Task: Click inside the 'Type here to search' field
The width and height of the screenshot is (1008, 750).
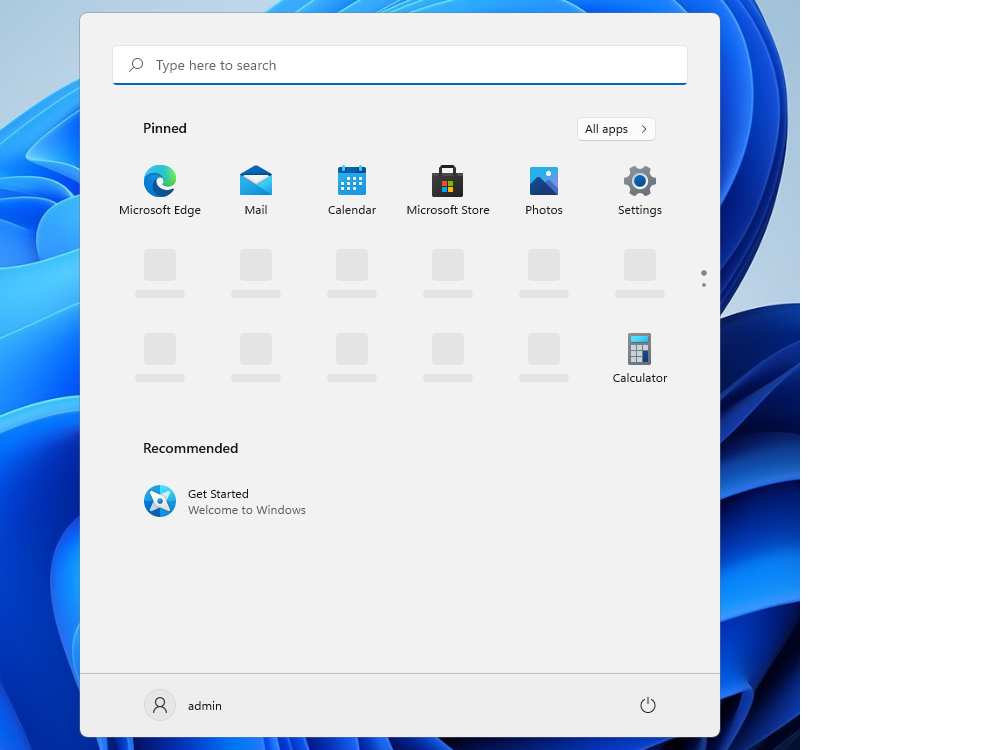Action: [400, 65]
